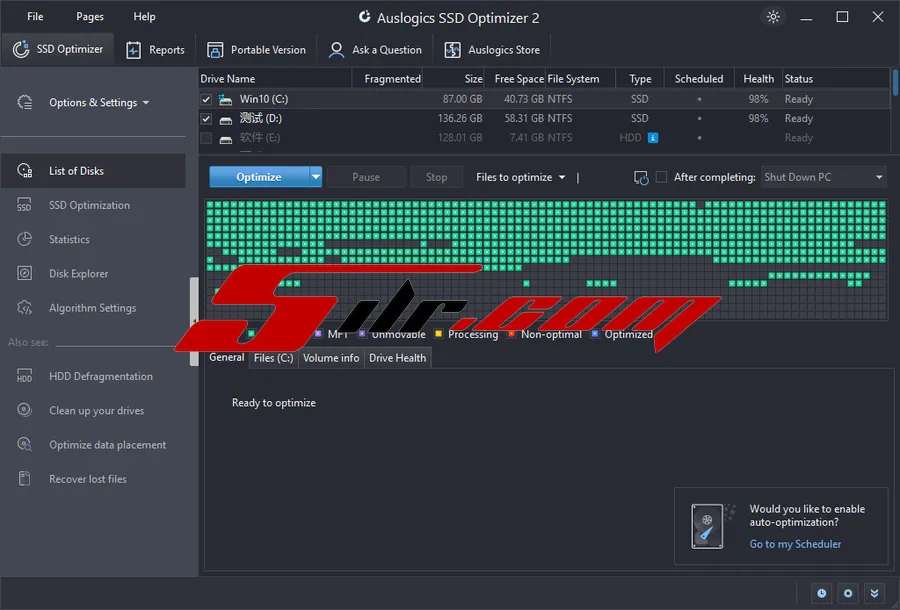Viewport: 900px width, 610px height.
Task: Open the Auslogics Store
Action: click(492, 50)
